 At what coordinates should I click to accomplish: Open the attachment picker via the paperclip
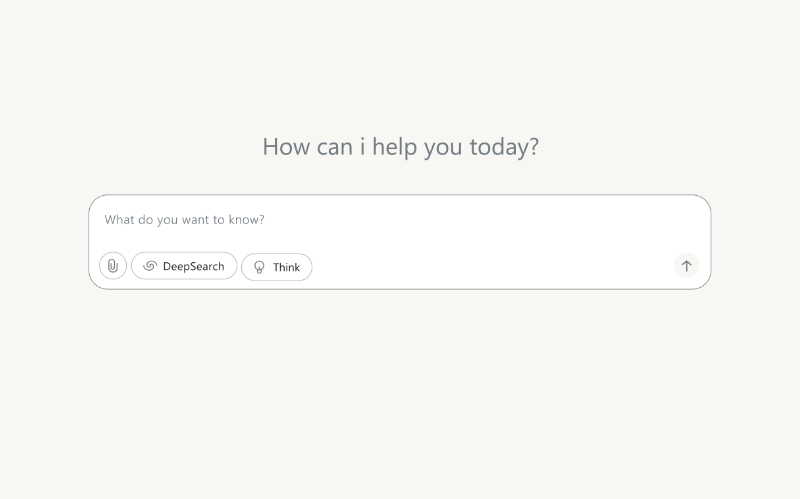point(113,266)
